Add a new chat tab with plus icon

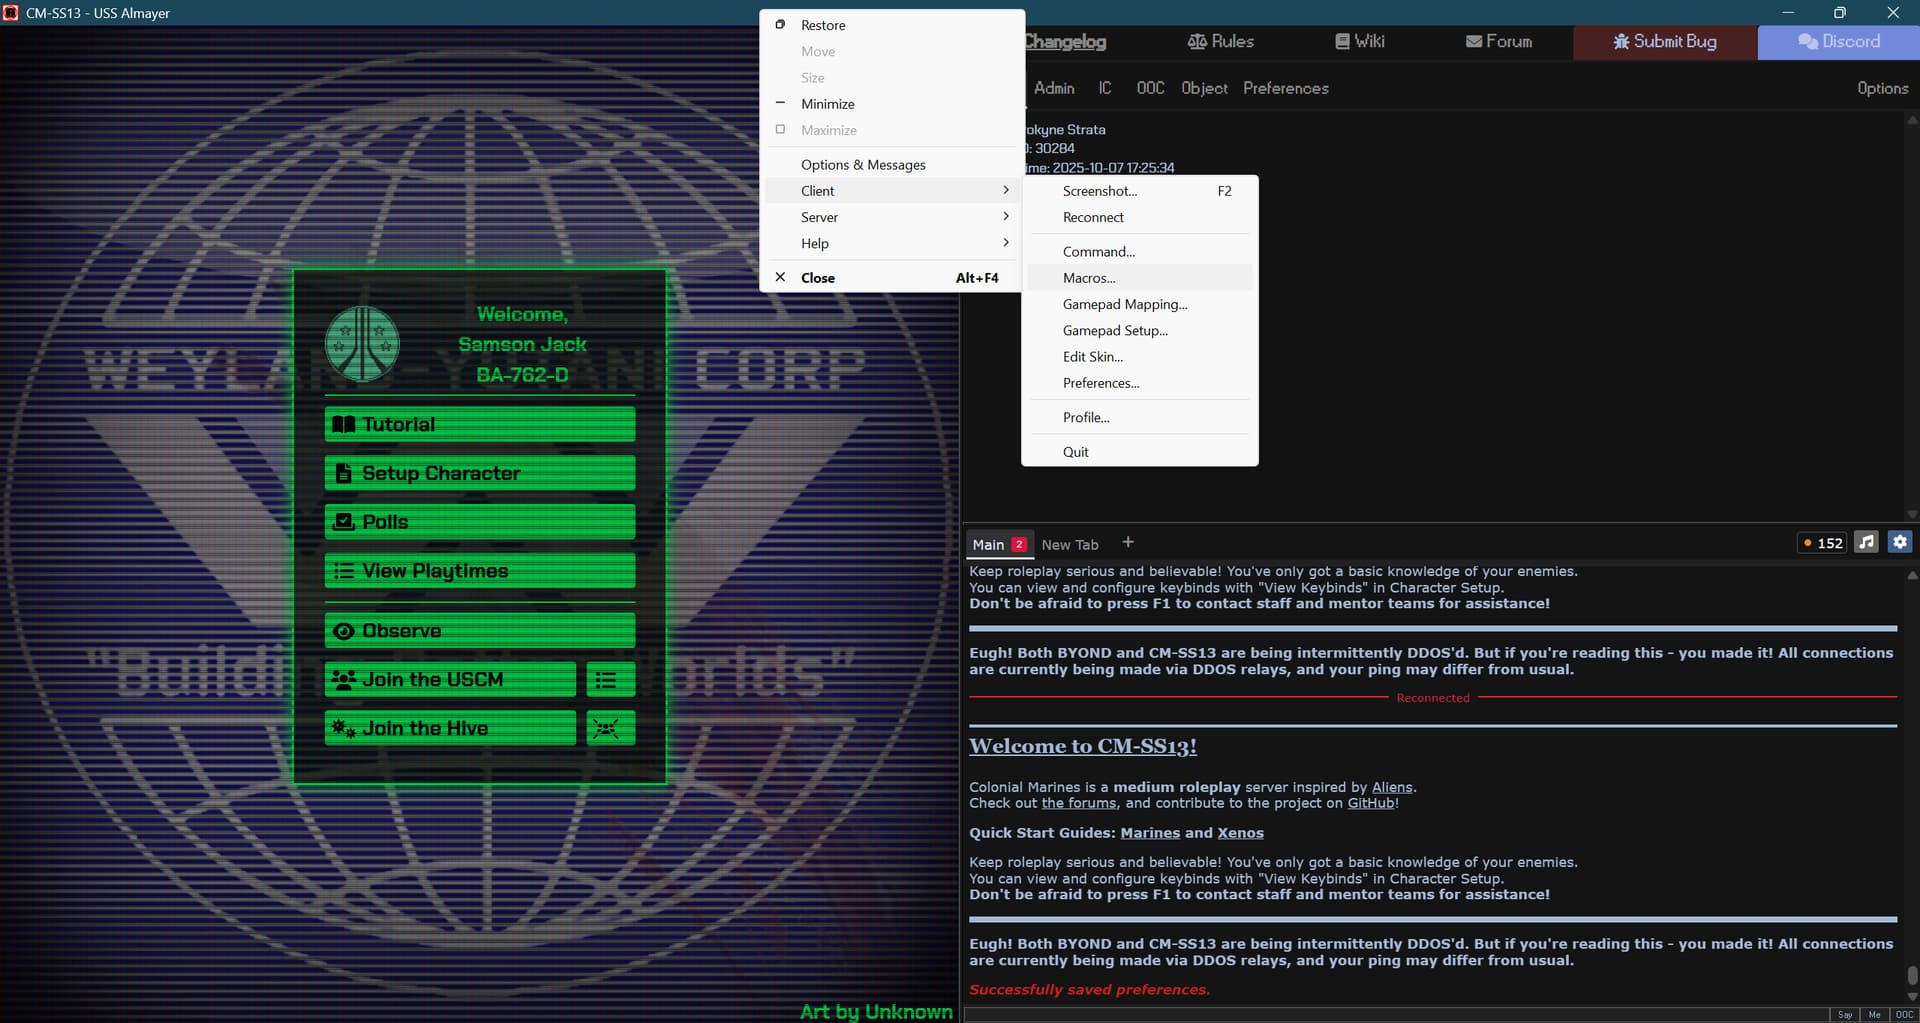1128,542
